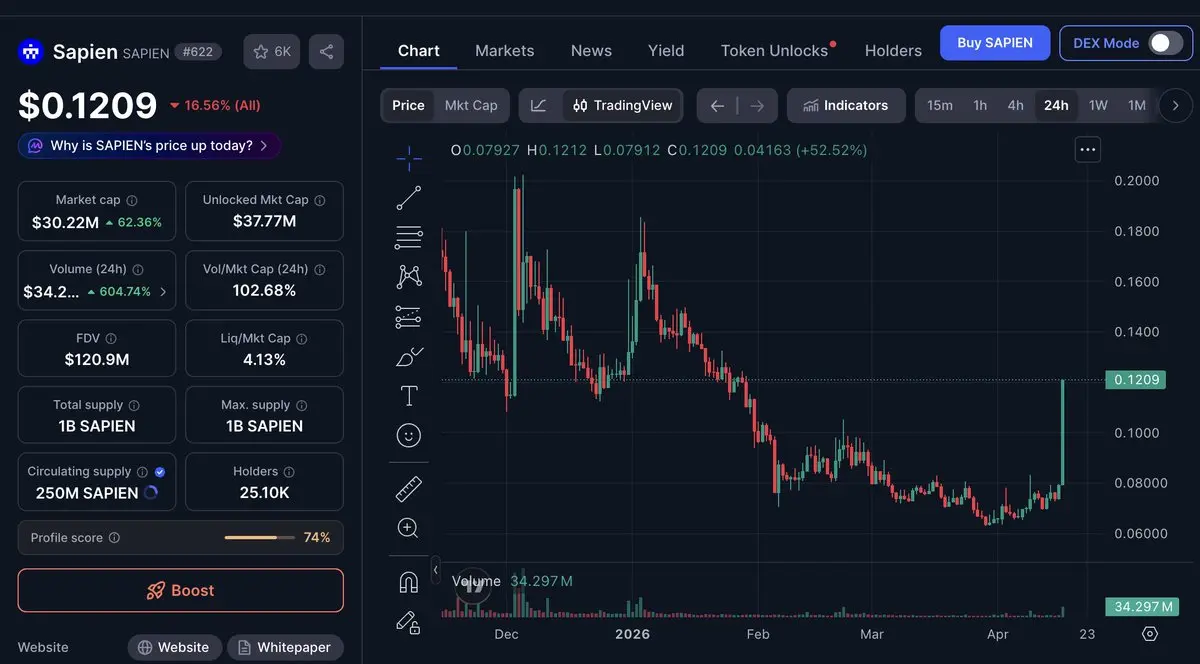Open the Token Unlocks tab
Viewport: 1200px width, 664px height.
pos(775,50)
